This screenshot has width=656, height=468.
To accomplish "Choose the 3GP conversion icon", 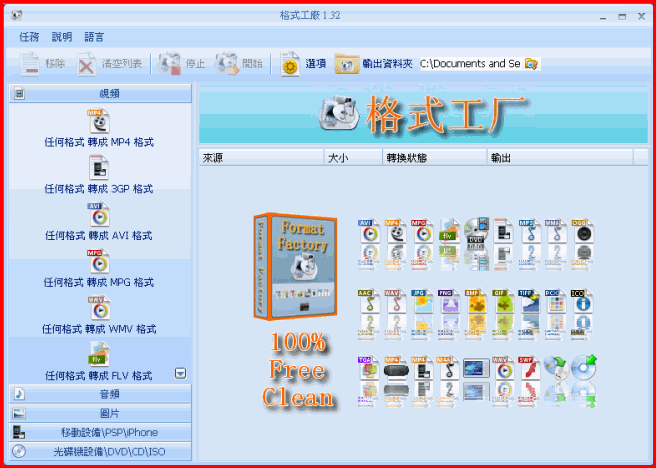I will click(x=99, y=167).
